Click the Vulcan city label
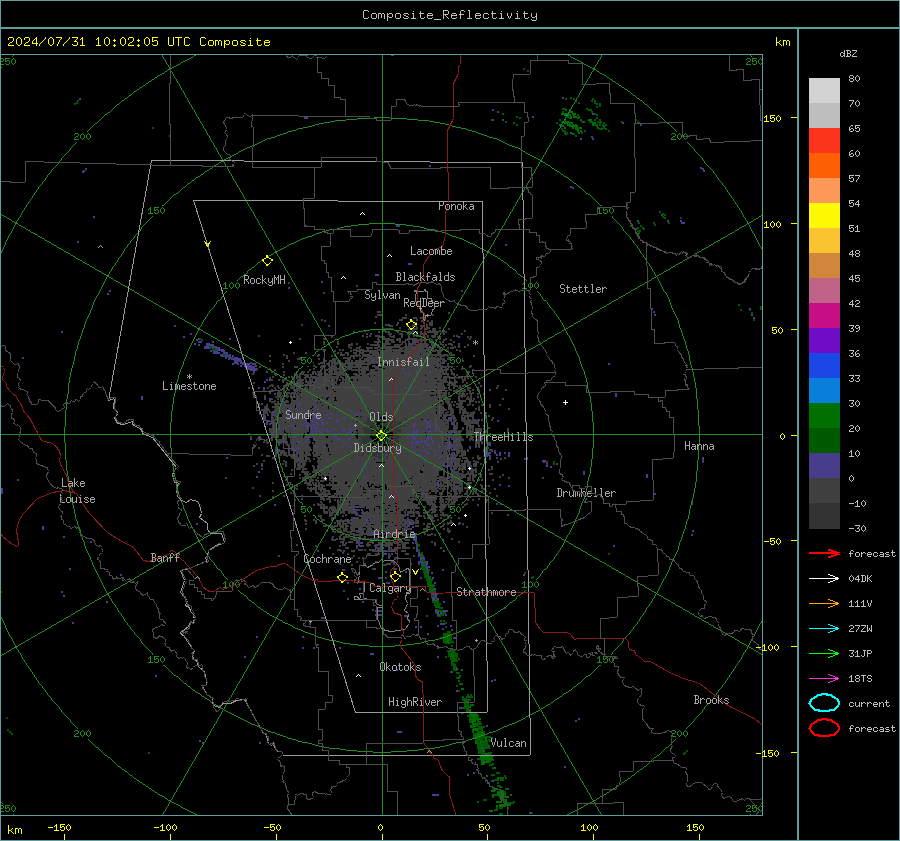 pyautogui.click(x=509, y=743)
